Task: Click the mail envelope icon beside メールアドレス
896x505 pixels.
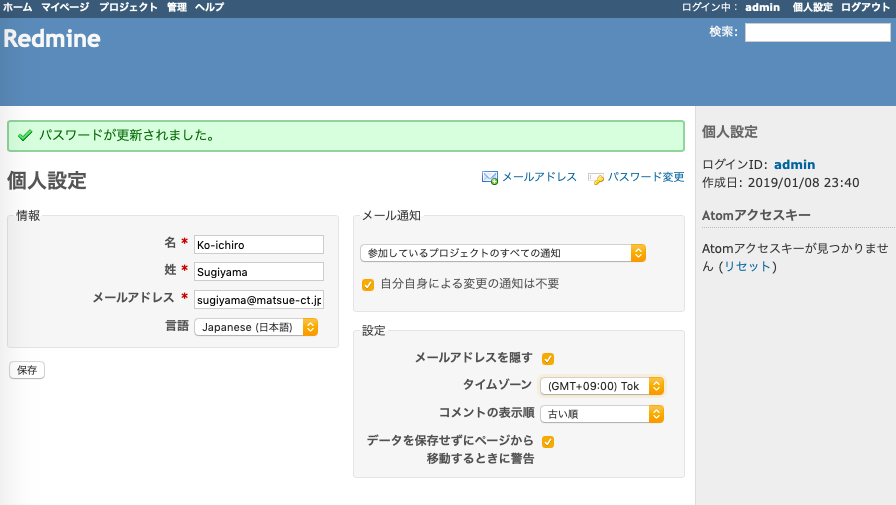Action: pyautogui.click(x=490, y=178)
